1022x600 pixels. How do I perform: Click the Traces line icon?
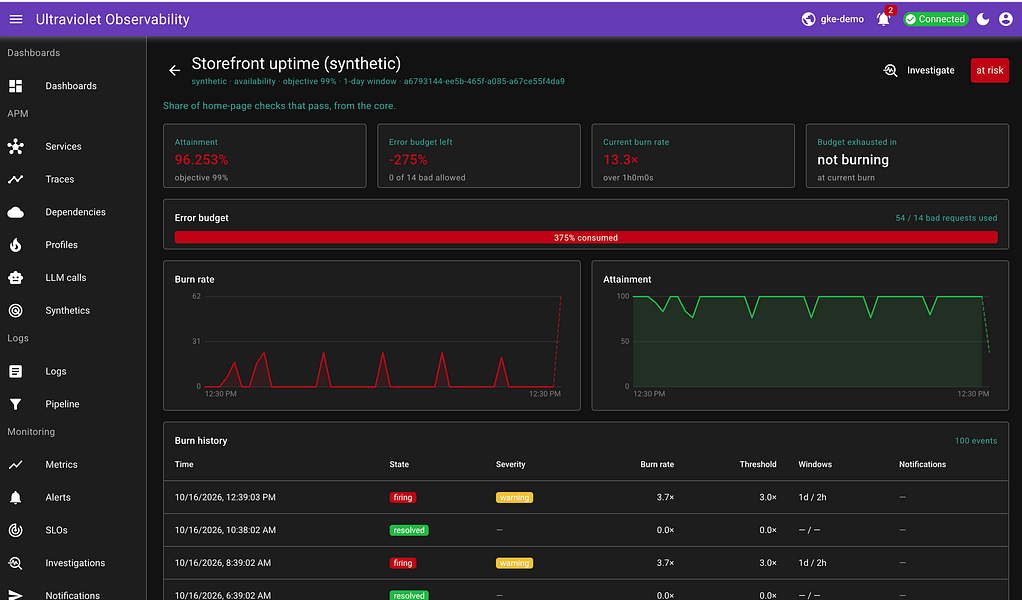pyautogui.click(x=16, y=179)
